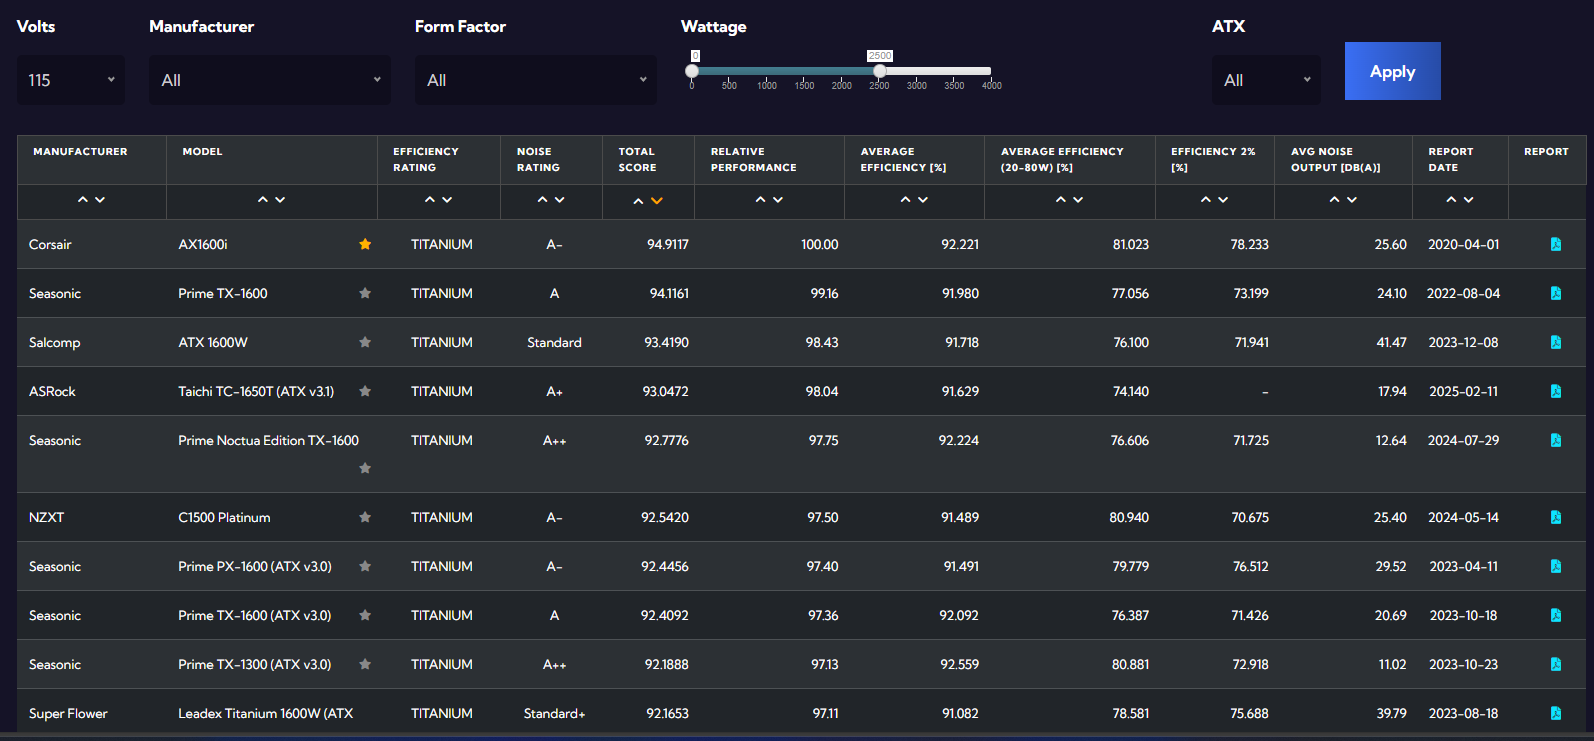1594x741 pixels.
Task: Select the AX1600i model name
Action: tap(203, 244)
